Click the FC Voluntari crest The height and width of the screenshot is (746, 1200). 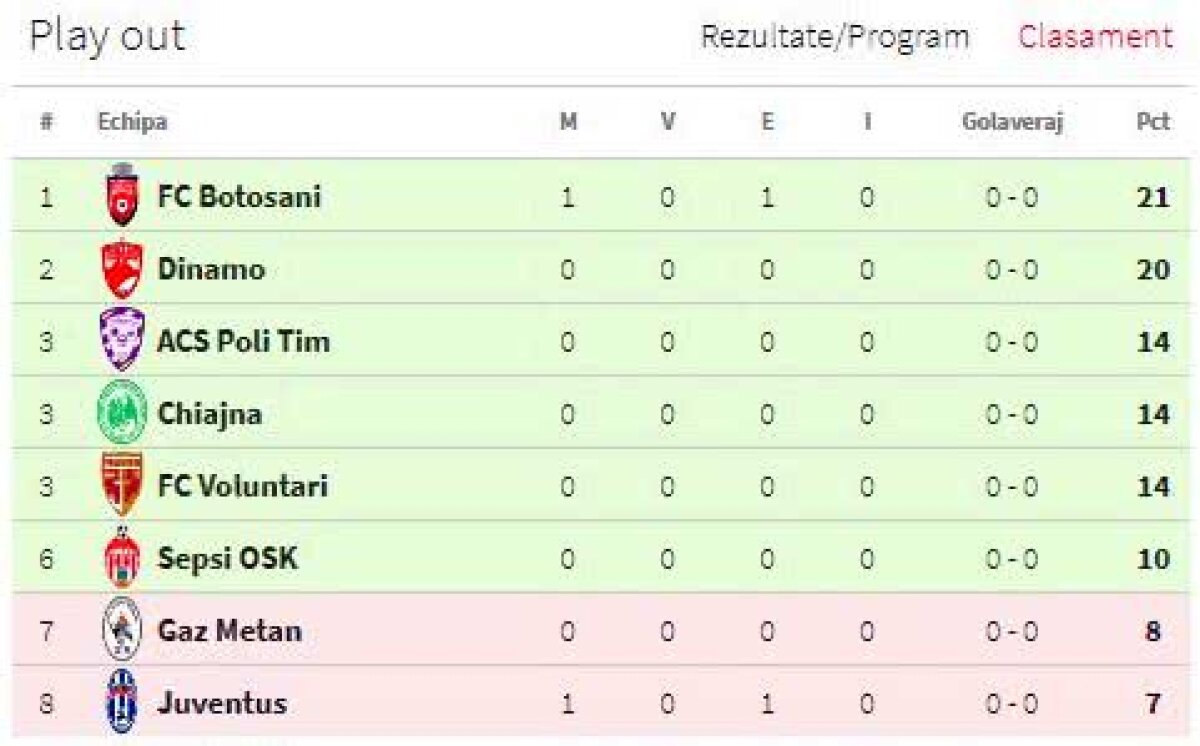[x=122, y=486]
